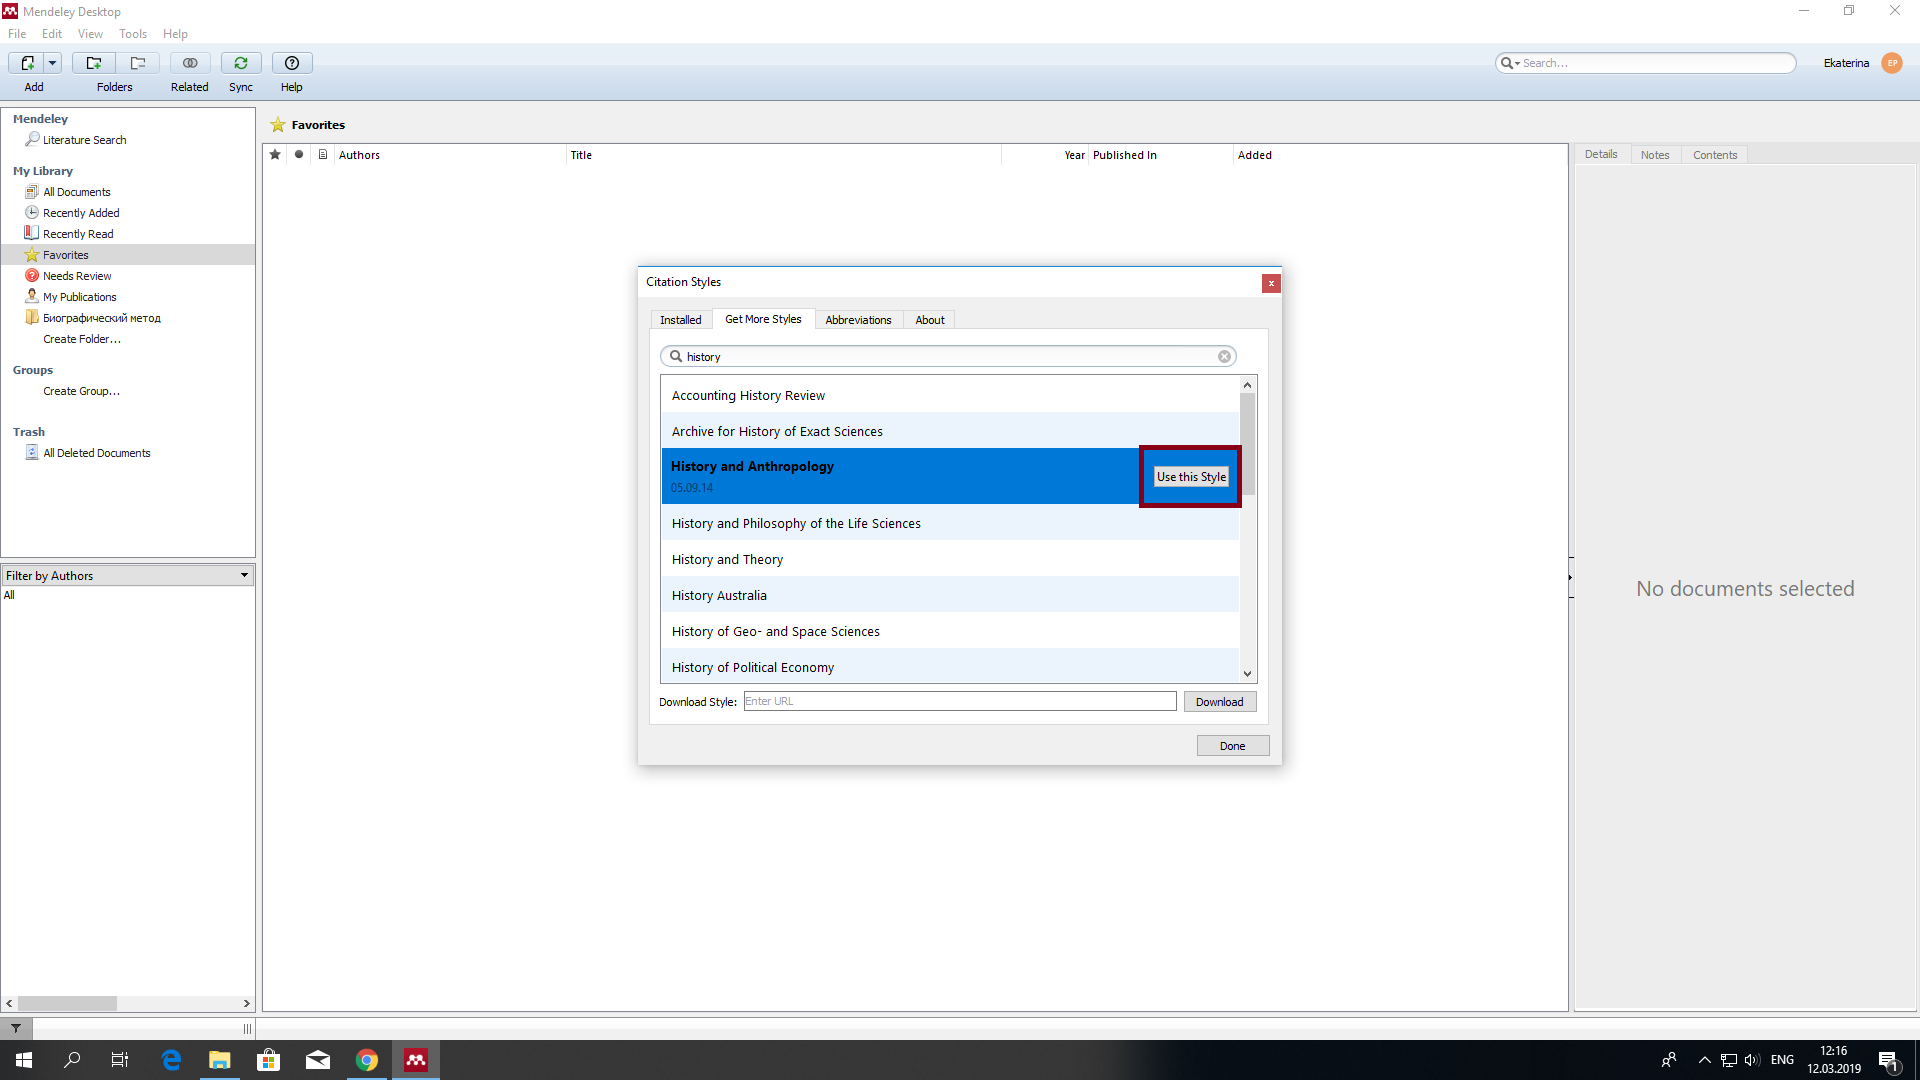Click the Ekaterina profile avatar
Screen dimensions: 1920x1080
pos(1891,63)
